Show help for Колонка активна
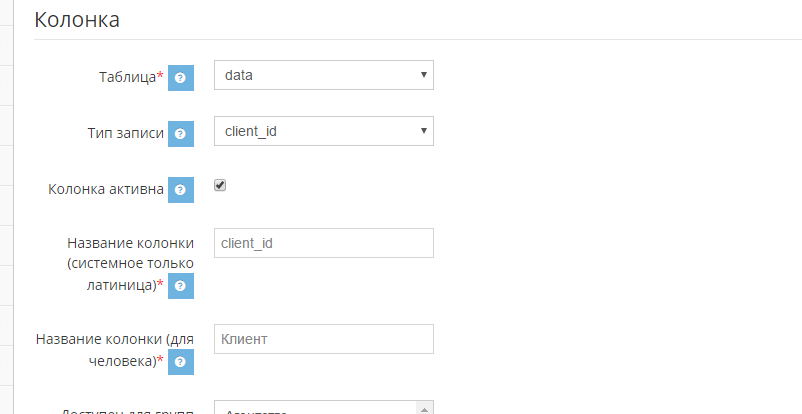This screenshot has width=802, height=414. tap(181, 189)
